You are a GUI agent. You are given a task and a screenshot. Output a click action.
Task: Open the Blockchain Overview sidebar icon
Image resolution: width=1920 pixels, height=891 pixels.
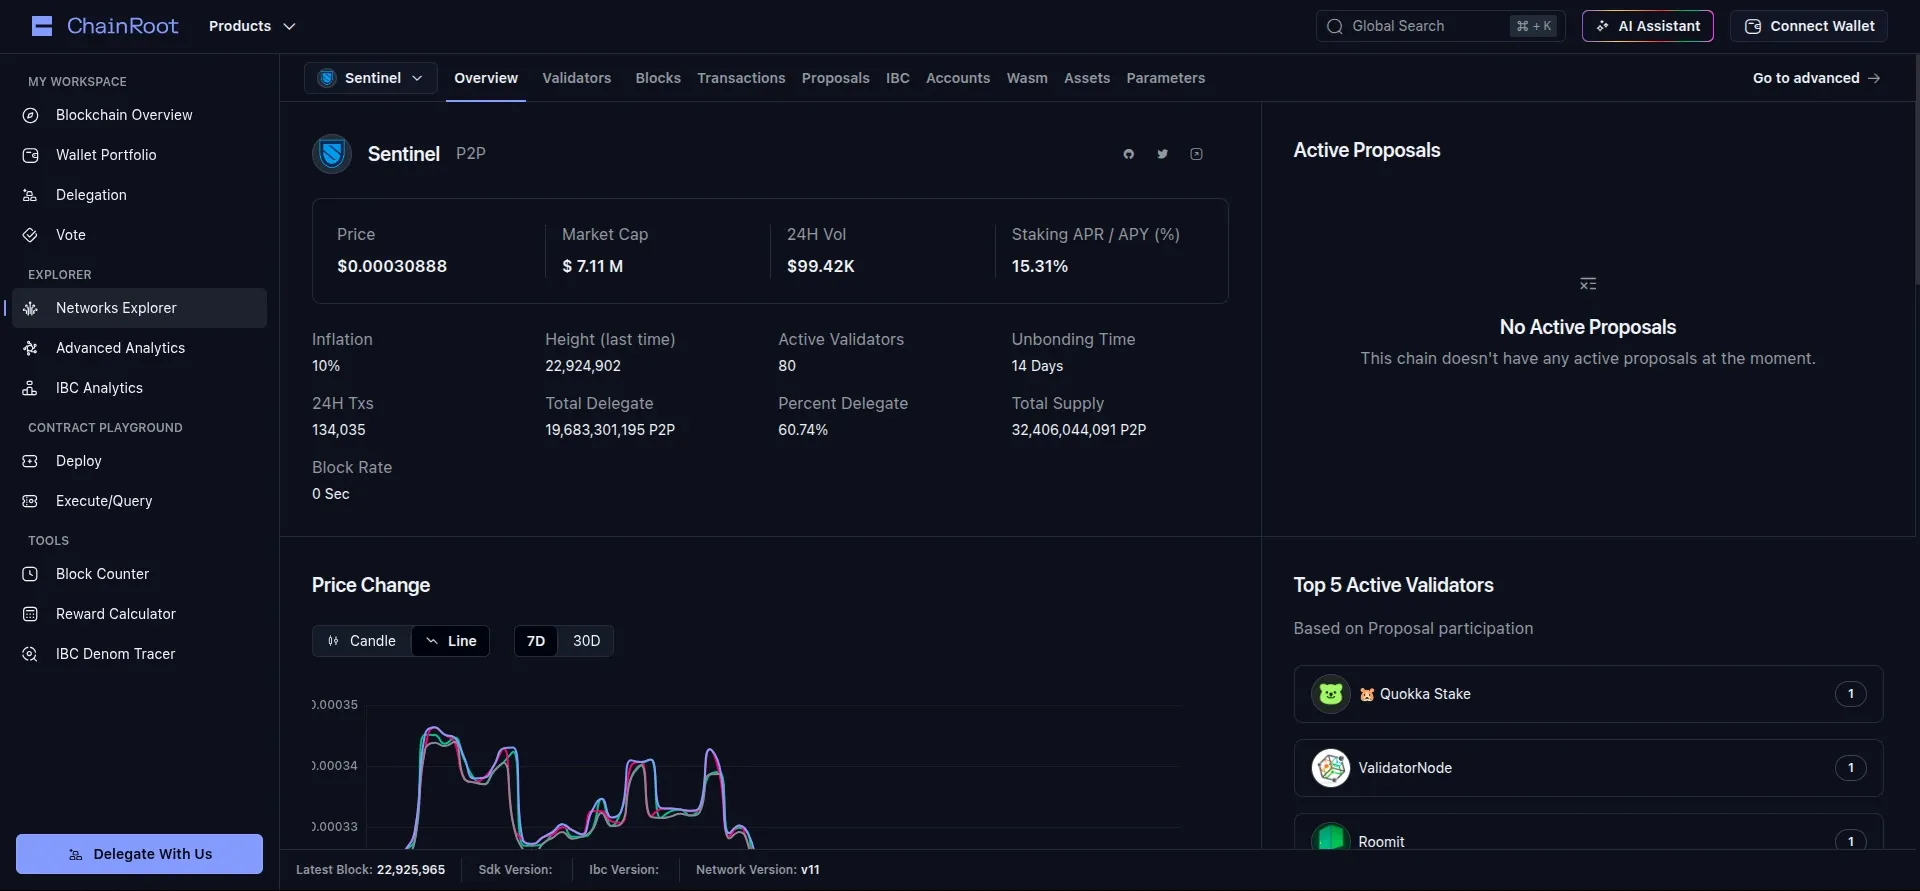pyautogui.click(x=30, y=115)
